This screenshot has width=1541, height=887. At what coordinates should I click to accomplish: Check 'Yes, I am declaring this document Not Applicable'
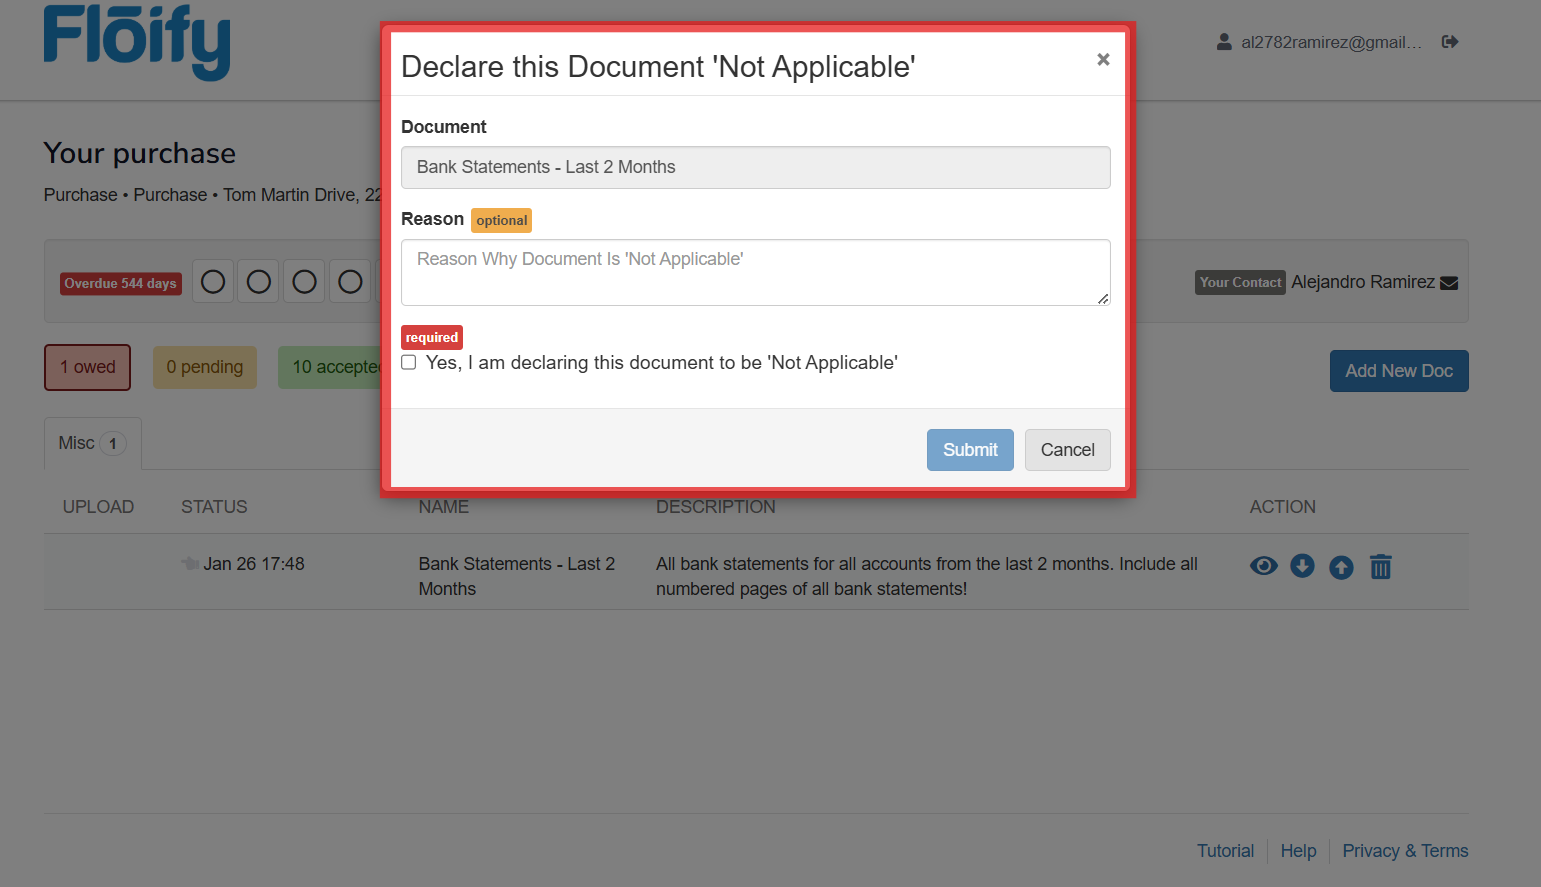pyautogui.click(x=408, y=362)
